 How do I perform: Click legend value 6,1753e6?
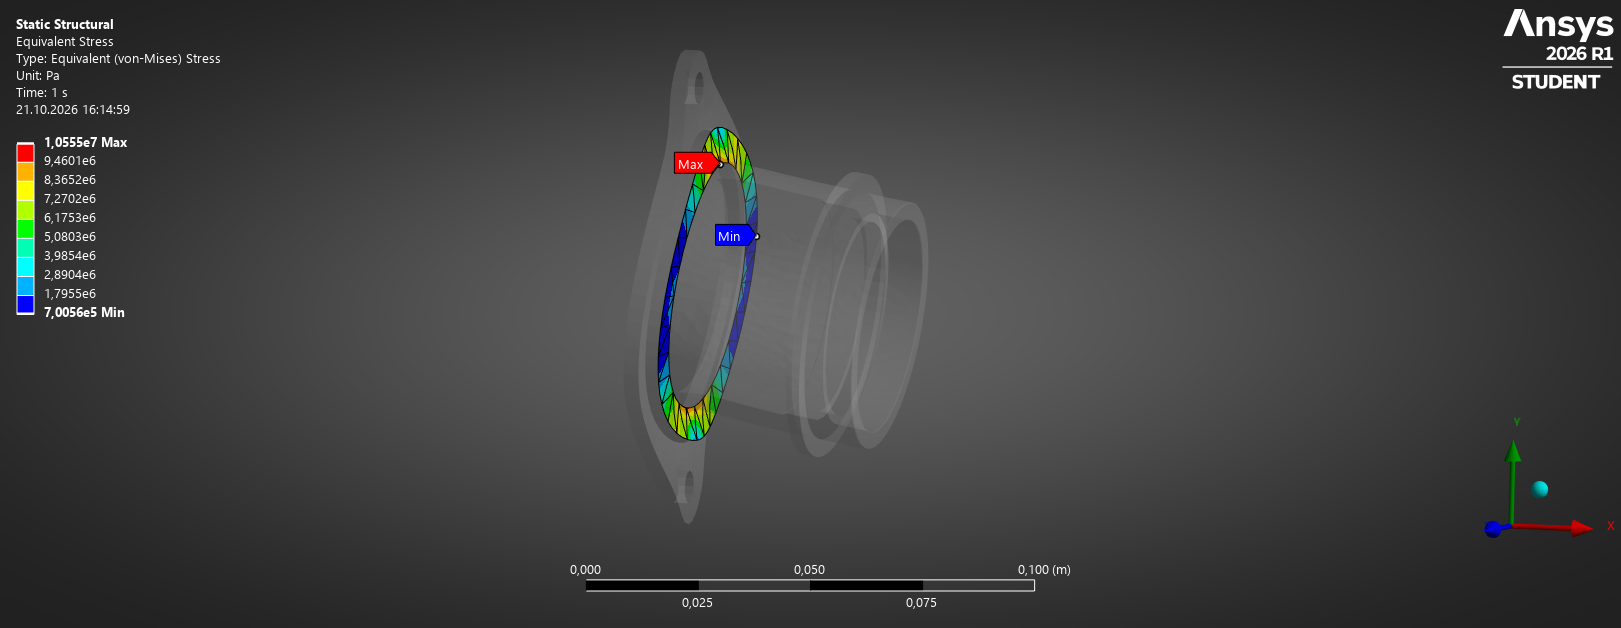tap(70, 218)
